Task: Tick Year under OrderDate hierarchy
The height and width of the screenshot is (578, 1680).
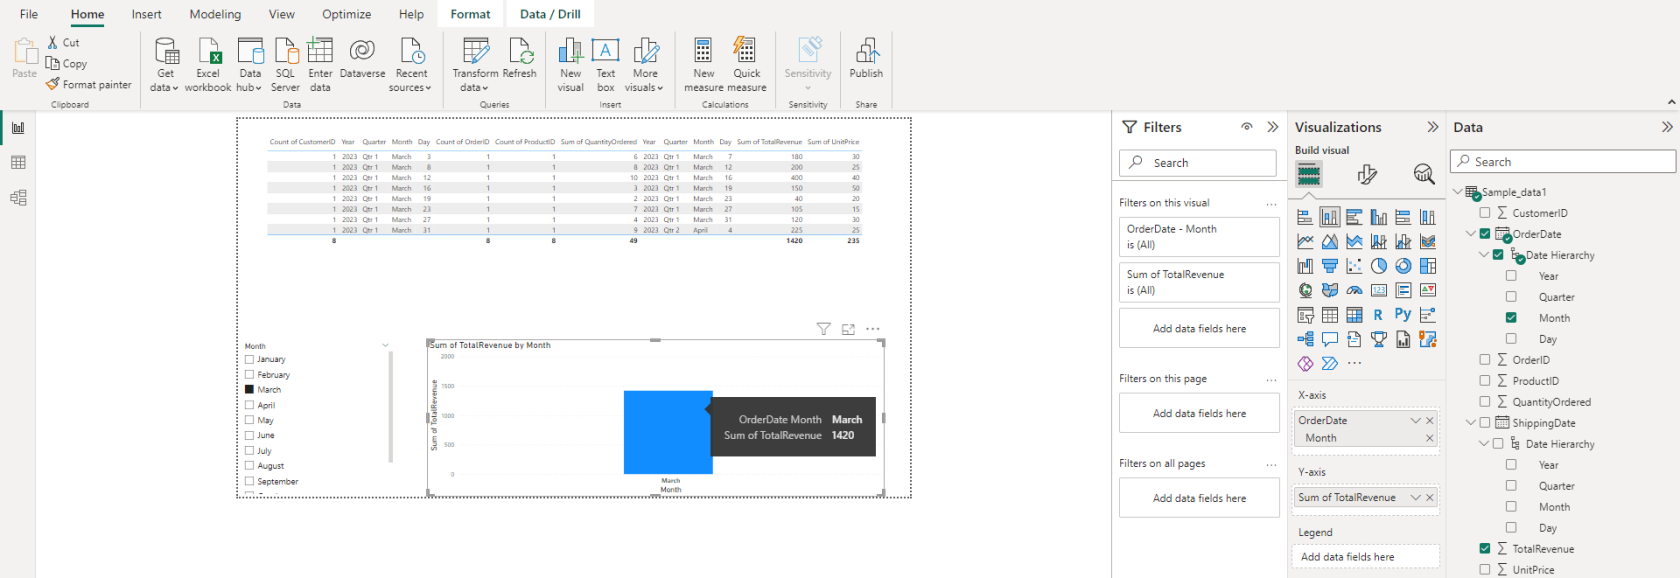Action: click(x=1511, y=276)
